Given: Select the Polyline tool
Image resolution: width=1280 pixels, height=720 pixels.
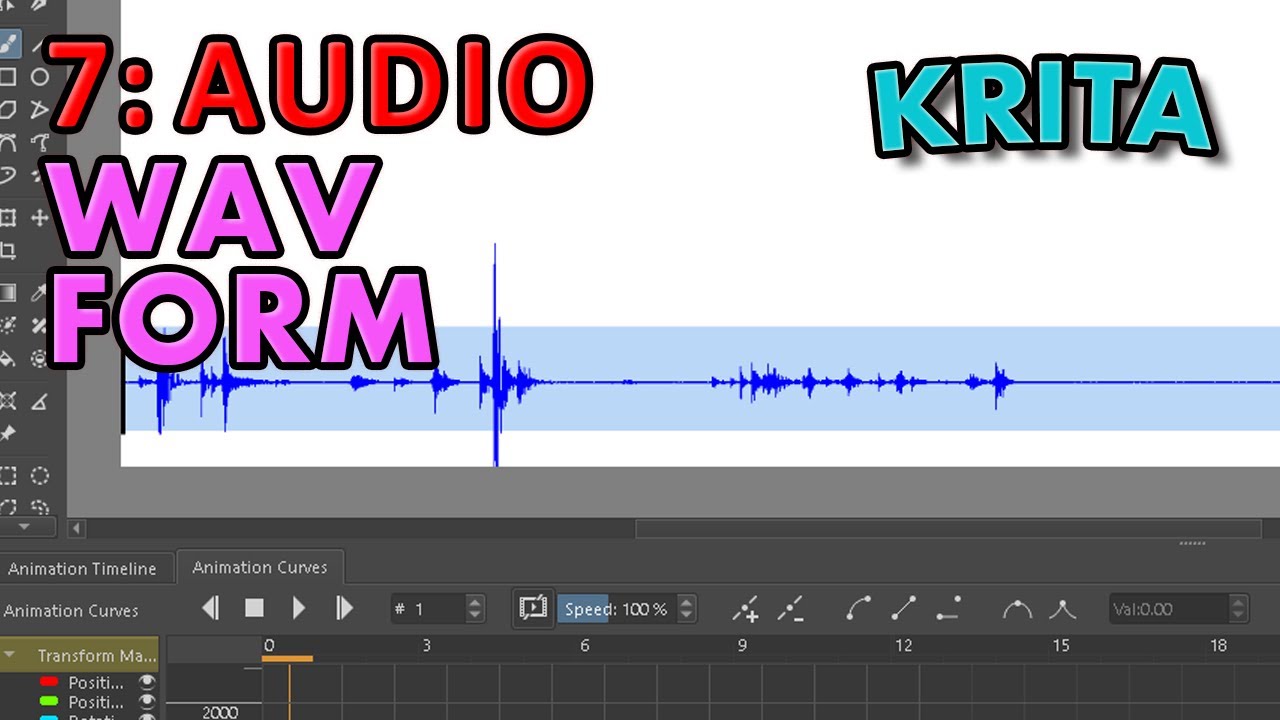Looking at the screenshot, I should [x=40, y=109].
